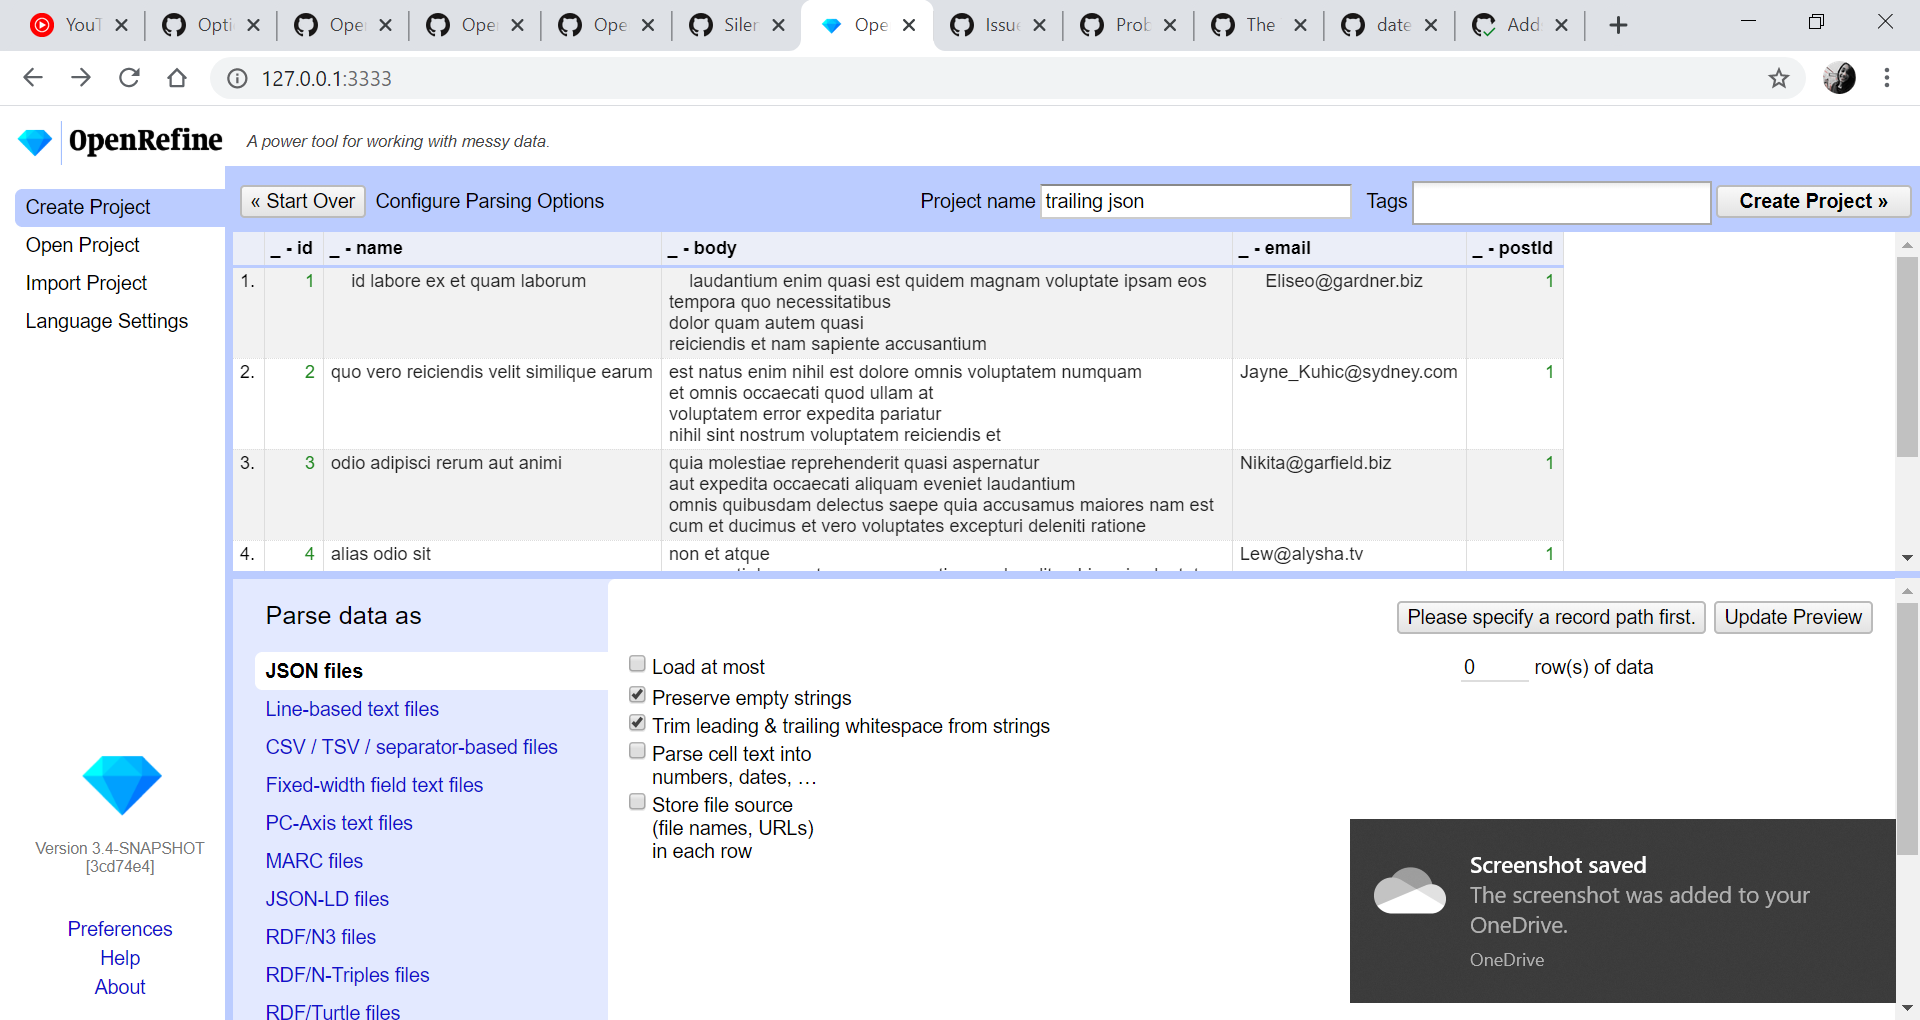The image size is (1920, 1020).
Task: Choose 'CSV / TSV / separator-based files' parser
Action: 411,747
